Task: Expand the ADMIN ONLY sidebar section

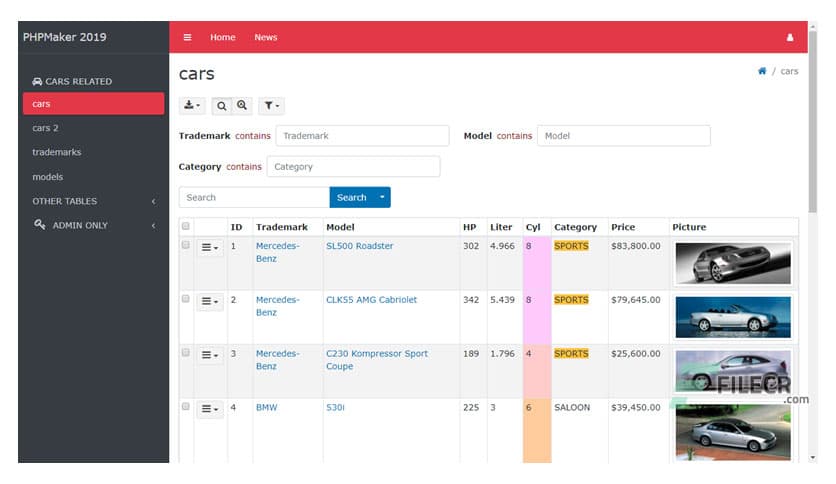Action: click(93, 225)
